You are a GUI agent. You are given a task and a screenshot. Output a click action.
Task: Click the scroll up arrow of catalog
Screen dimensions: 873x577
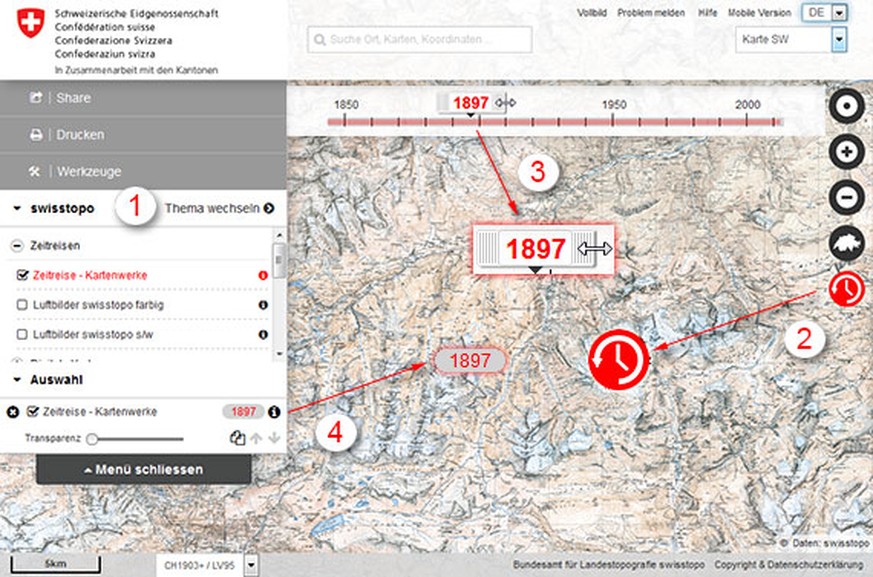click(x=279, y=236)
